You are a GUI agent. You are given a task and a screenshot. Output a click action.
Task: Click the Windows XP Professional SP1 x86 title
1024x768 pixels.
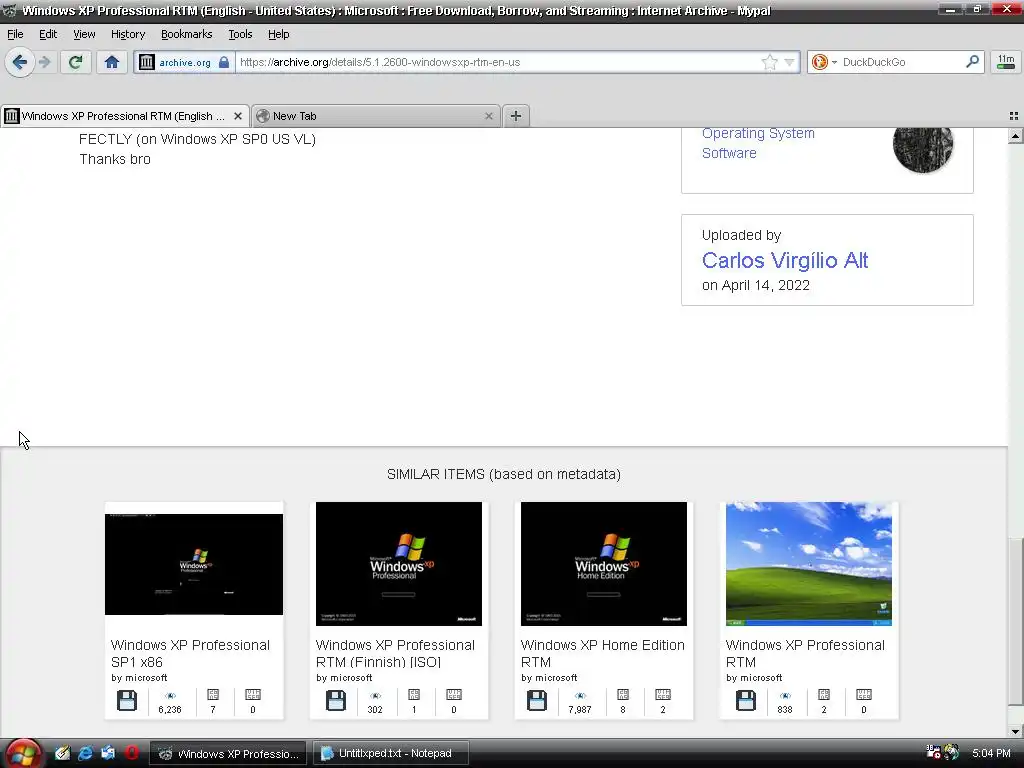pyautogui.click(x=190, y=653)
